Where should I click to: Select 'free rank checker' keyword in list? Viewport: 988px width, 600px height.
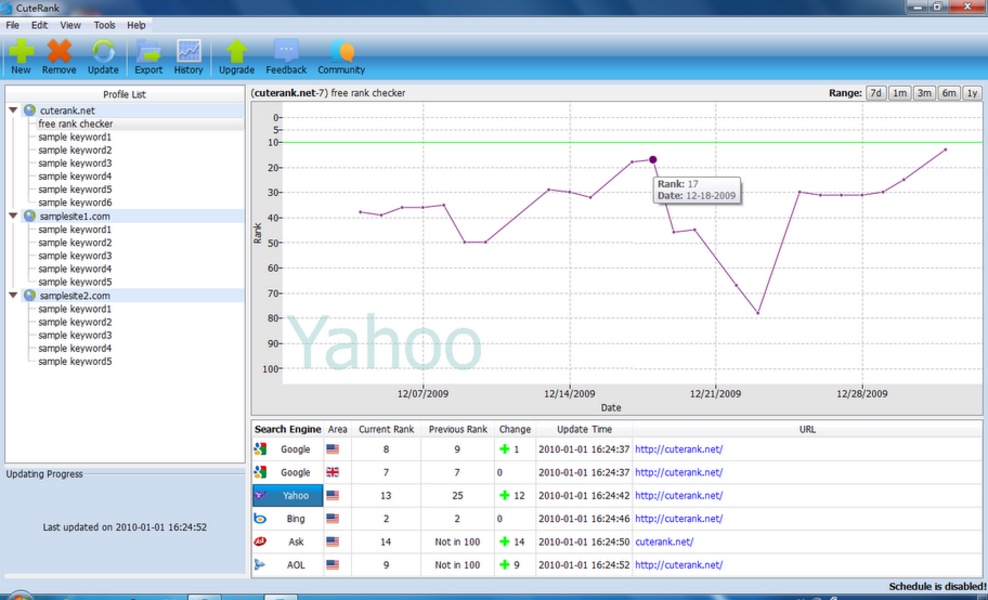76,124
